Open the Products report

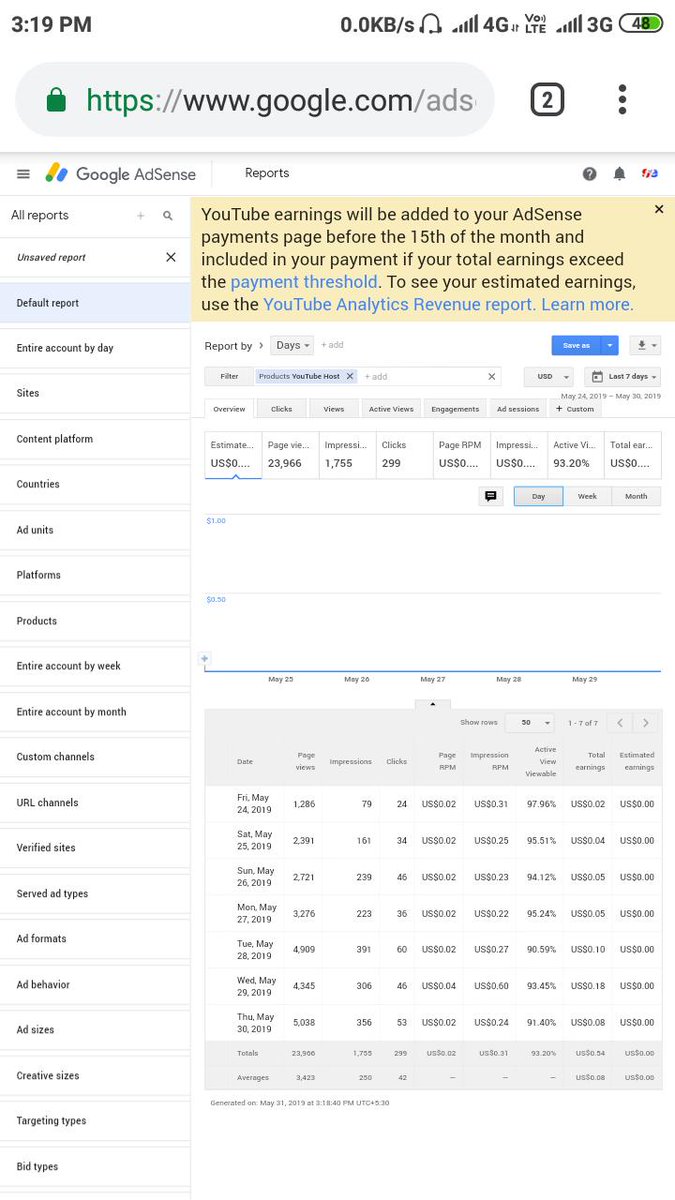click(x=95, y=621)
